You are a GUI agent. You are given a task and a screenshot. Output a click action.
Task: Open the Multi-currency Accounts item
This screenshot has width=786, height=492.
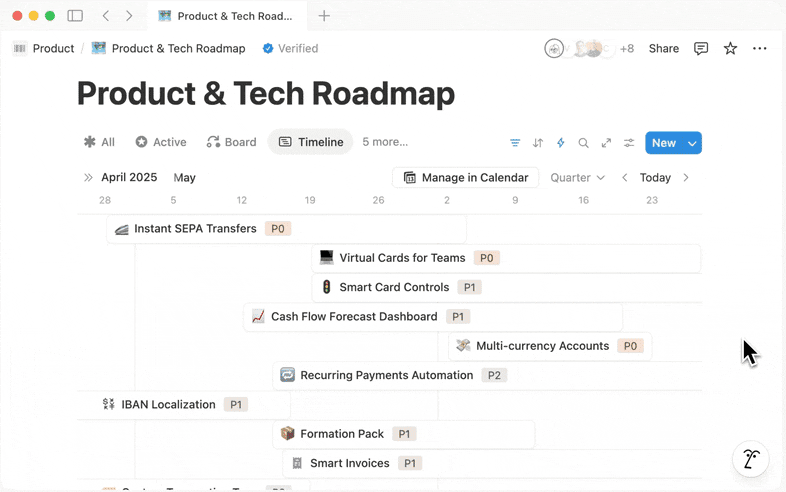point(550,346)
